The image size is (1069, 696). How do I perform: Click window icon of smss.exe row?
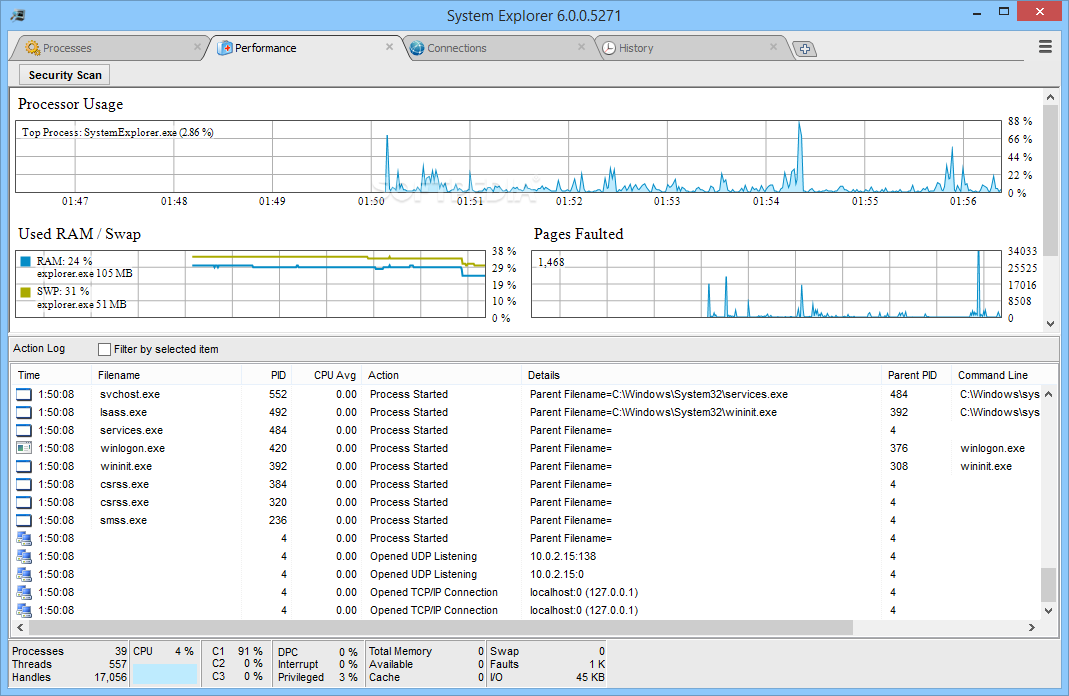[x=24, y=520]
